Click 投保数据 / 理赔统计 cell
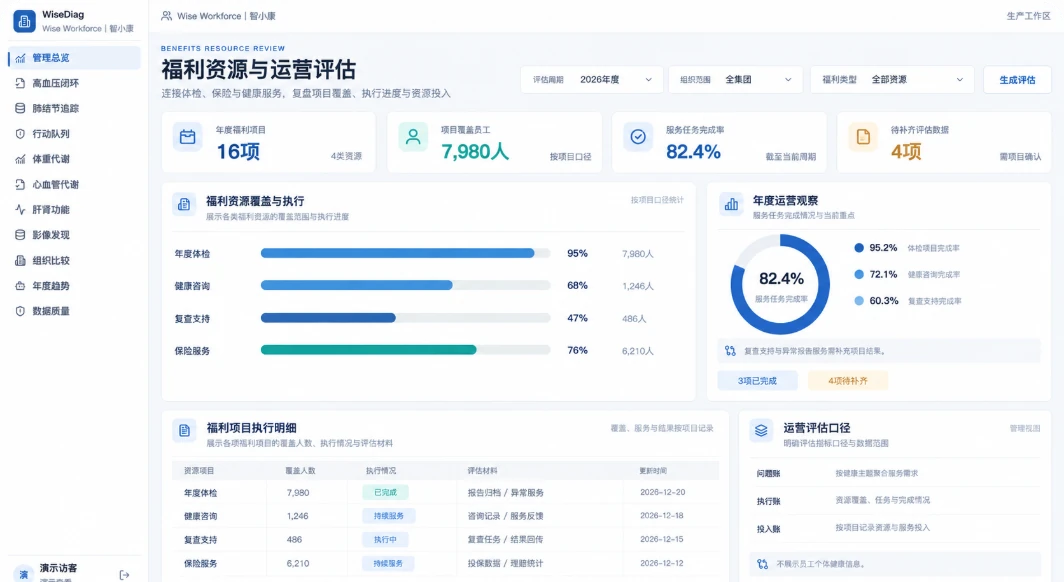Screen dimensions: 1064x582 point(505,564)
